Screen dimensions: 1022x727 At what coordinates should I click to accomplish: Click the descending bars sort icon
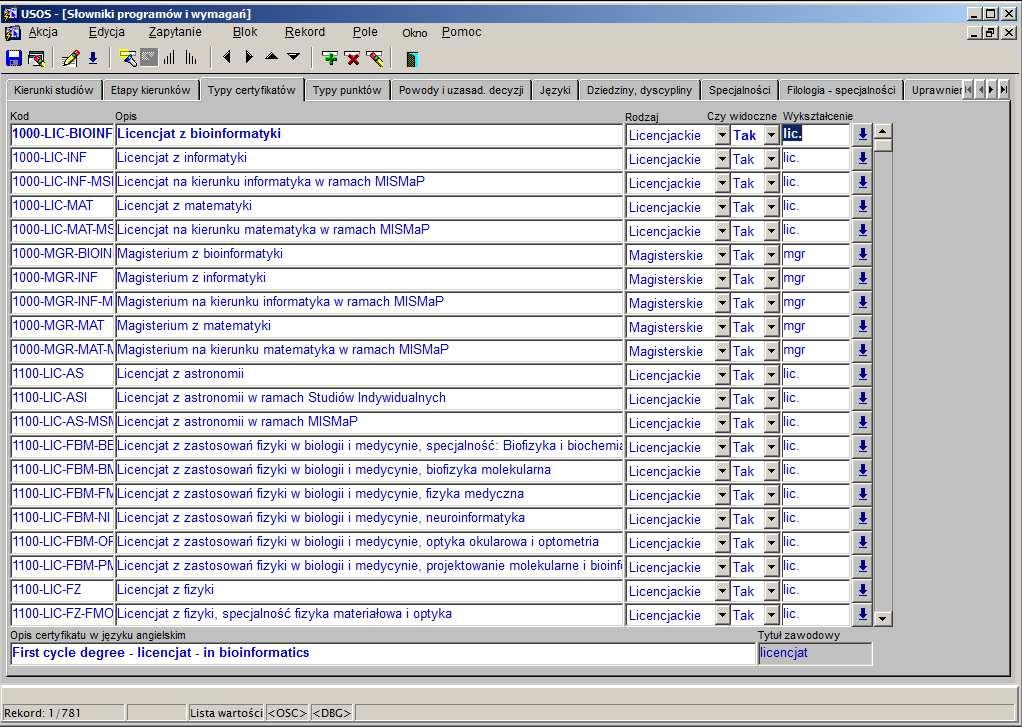click(190, 58)
